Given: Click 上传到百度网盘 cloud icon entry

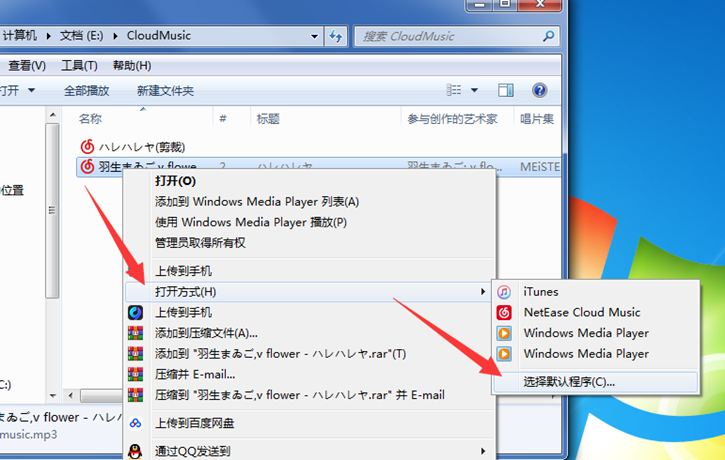Looking at the screenshot, I should 207,423.
